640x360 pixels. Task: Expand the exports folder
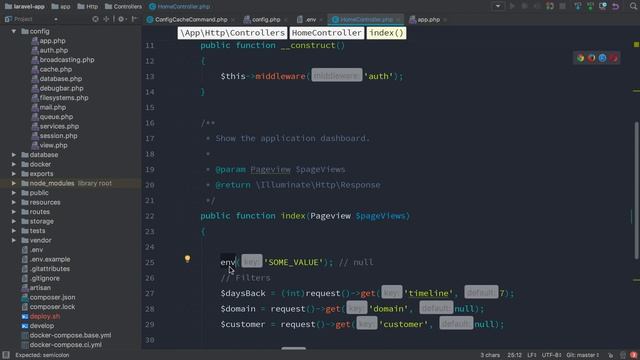(x=14, y=173)
